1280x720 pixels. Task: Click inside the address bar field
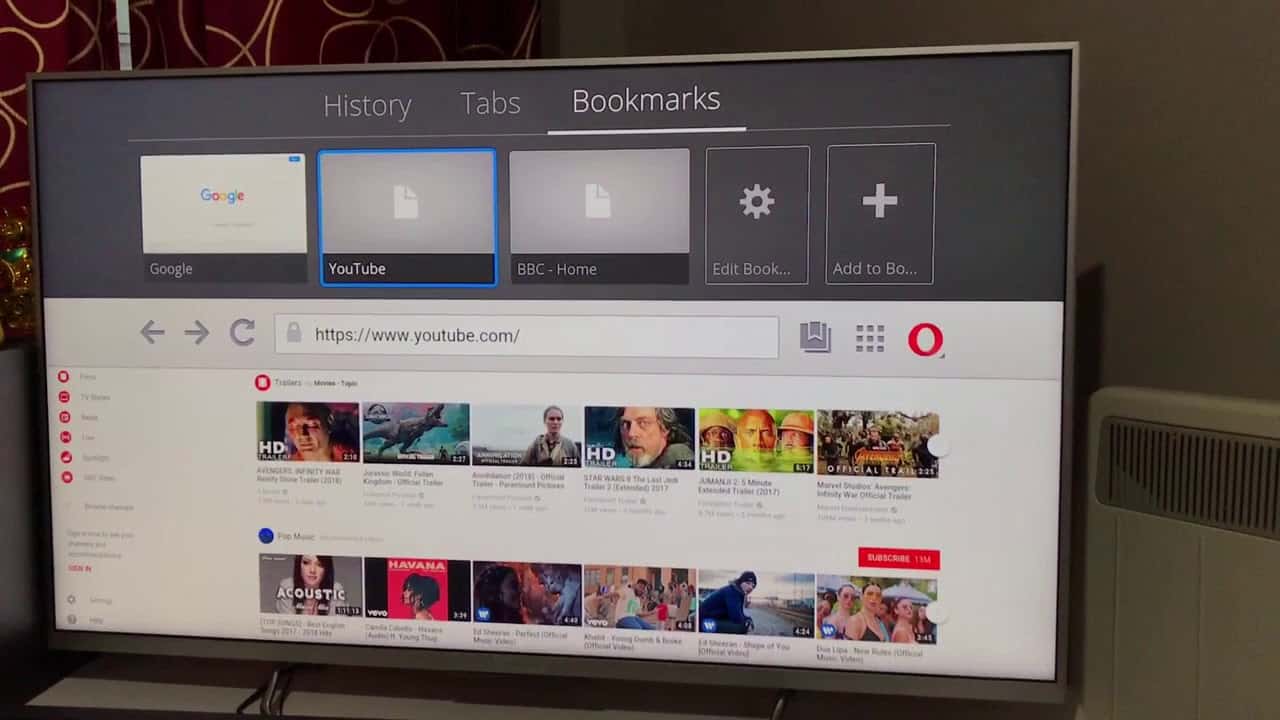pyautogui.click(x=527, y=335)
